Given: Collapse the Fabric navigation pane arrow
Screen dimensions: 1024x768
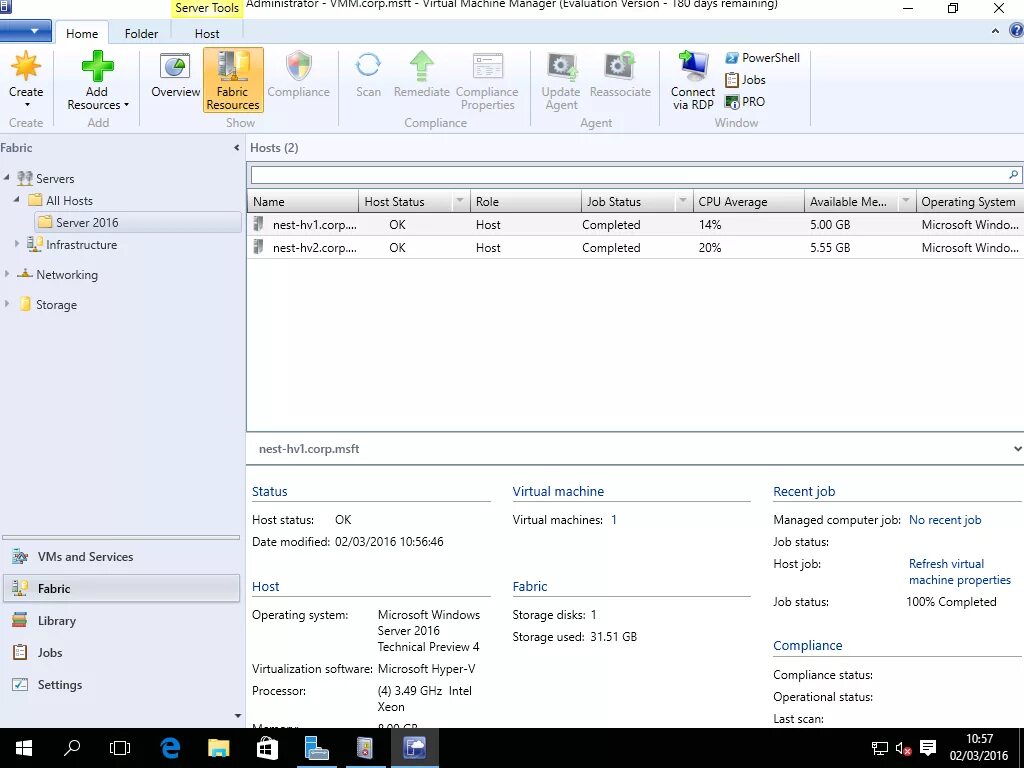Looking at the screenshot, I should (236, 148).
